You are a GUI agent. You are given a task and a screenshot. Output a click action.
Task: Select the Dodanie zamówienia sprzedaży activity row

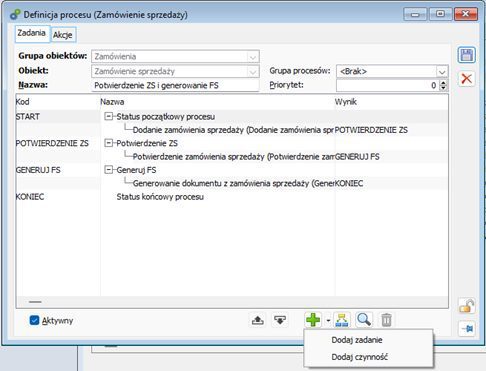pos(233,130)
